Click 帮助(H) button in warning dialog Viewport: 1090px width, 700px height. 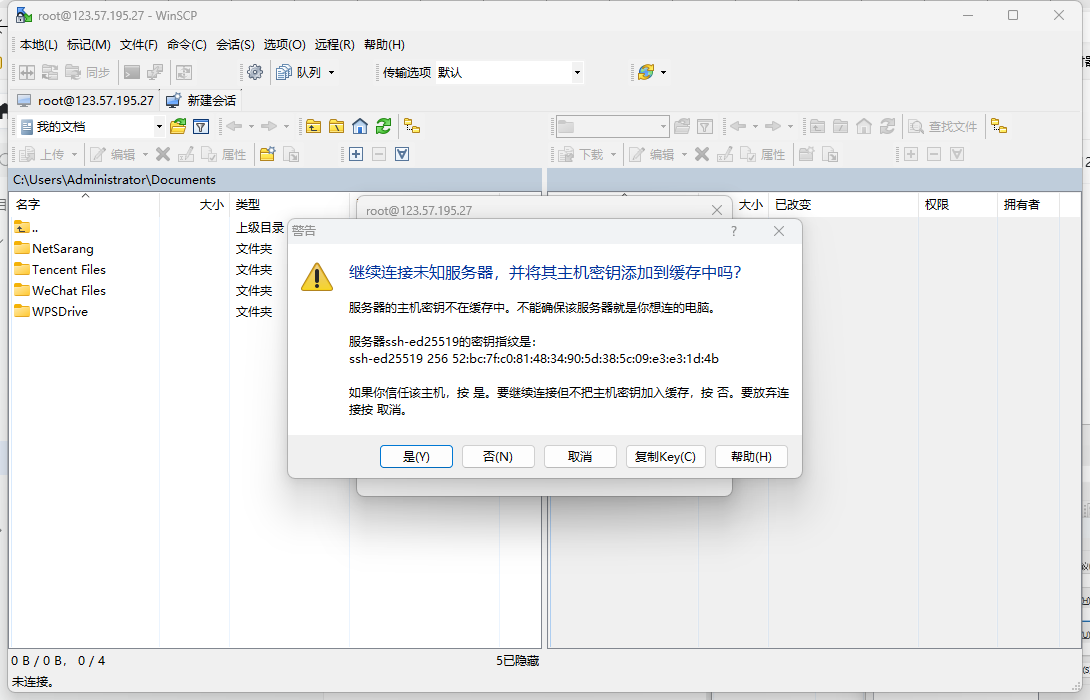[x=751, y=457]
